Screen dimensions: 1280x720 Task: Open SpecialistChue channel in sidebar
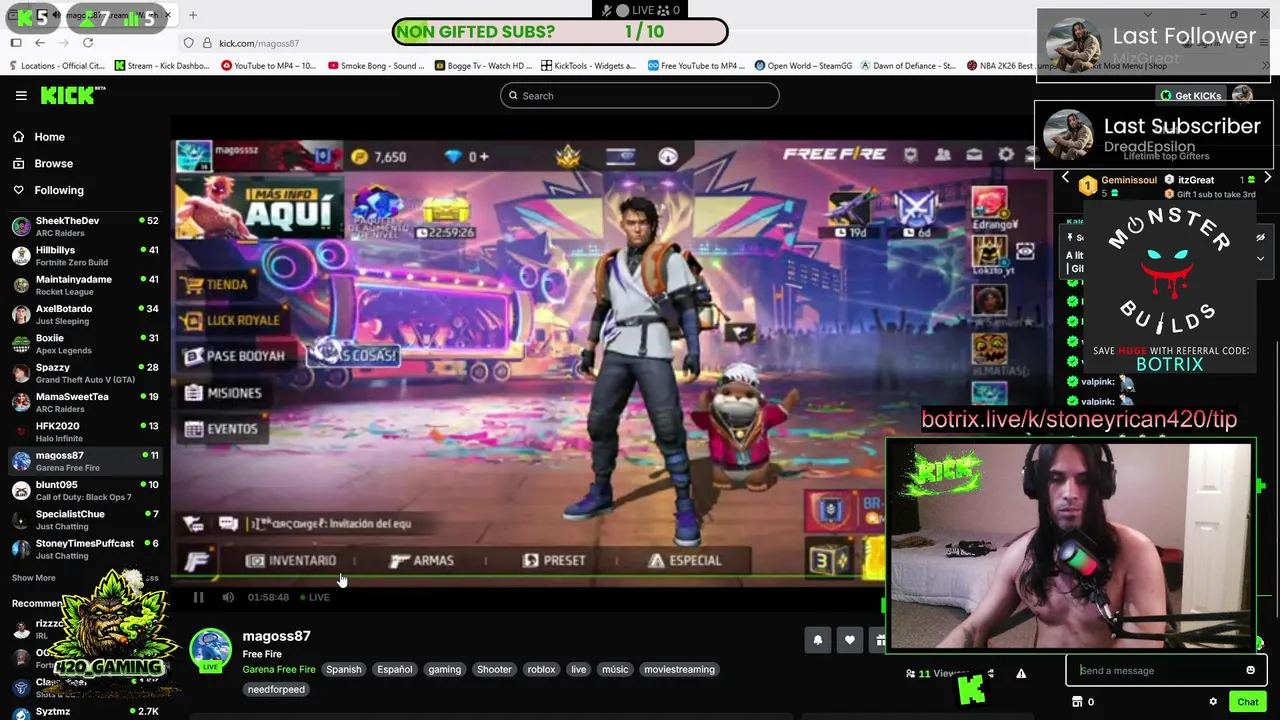point(85,520)
